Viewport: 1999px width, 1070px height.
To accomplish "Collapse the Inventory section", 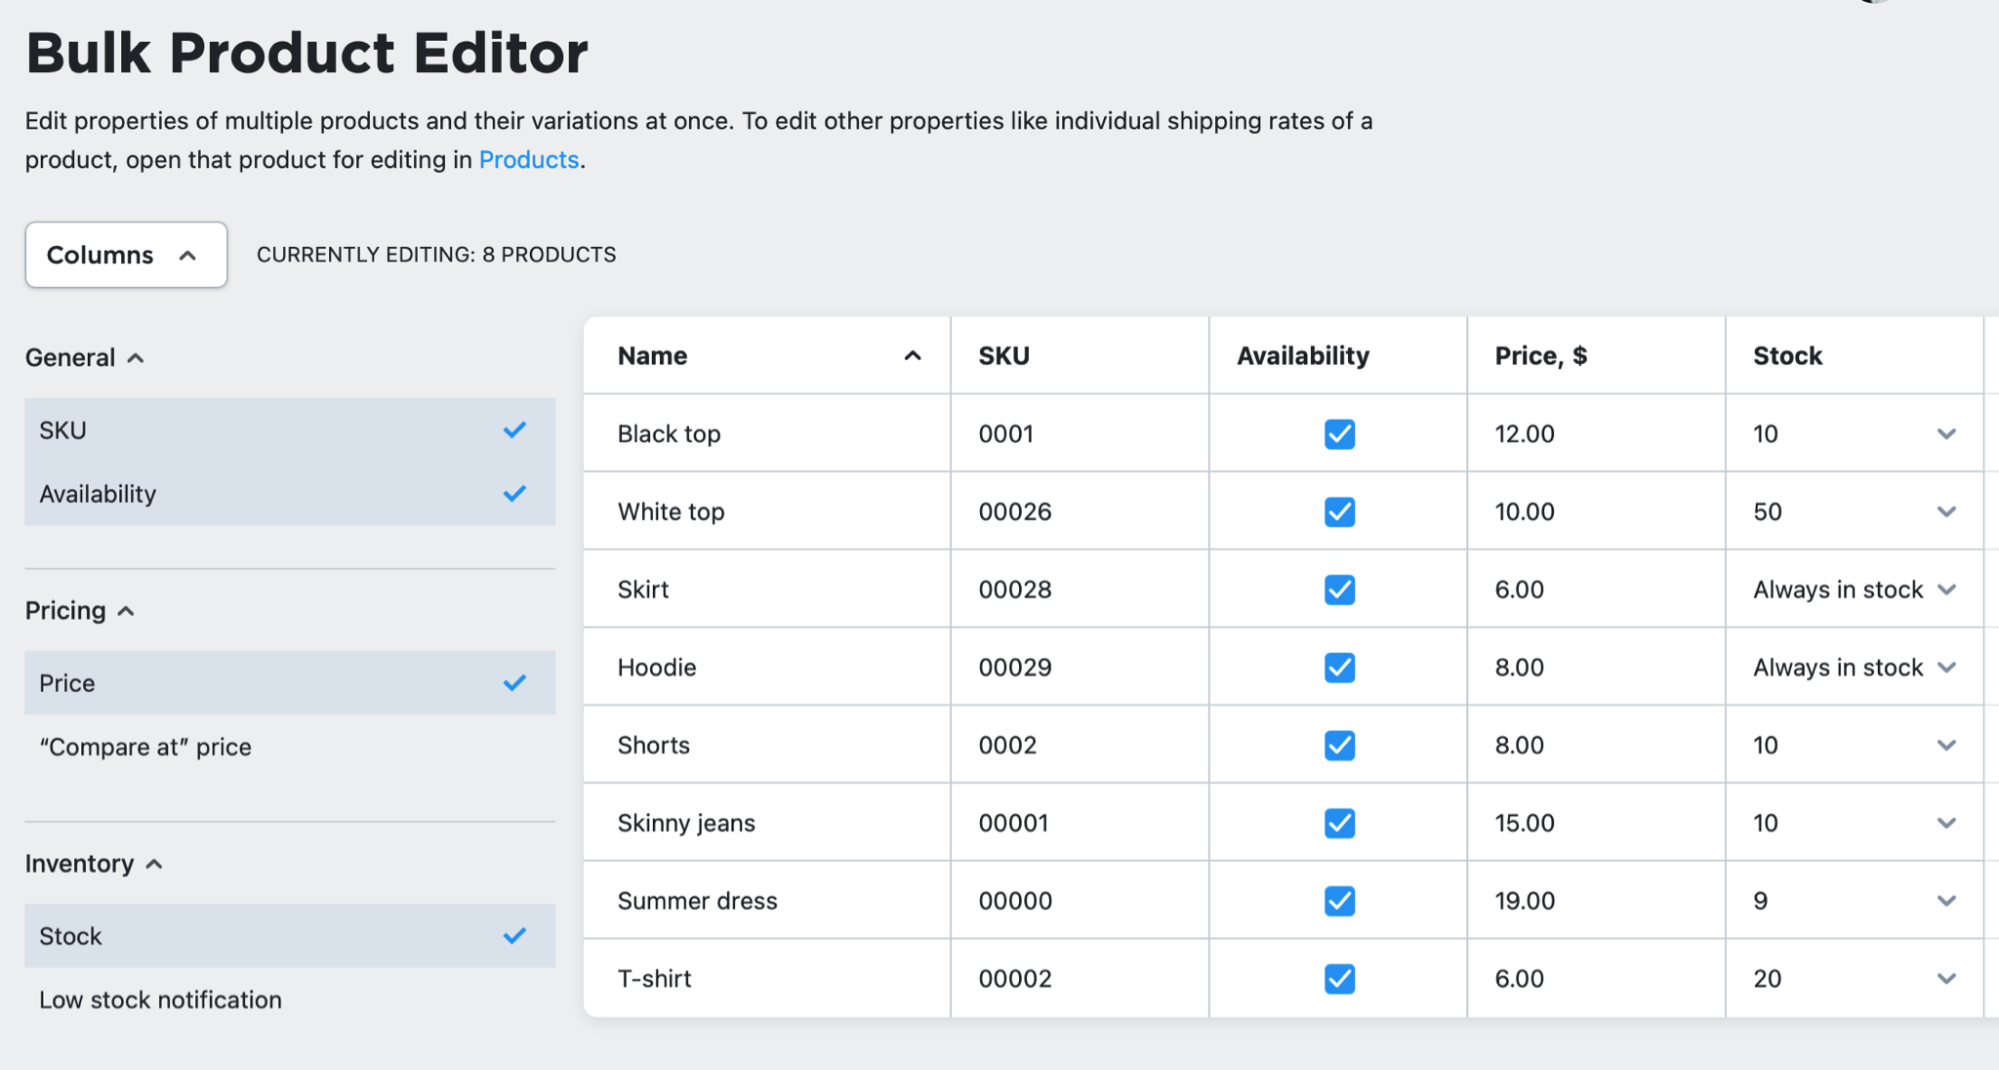I will (155, 863).
